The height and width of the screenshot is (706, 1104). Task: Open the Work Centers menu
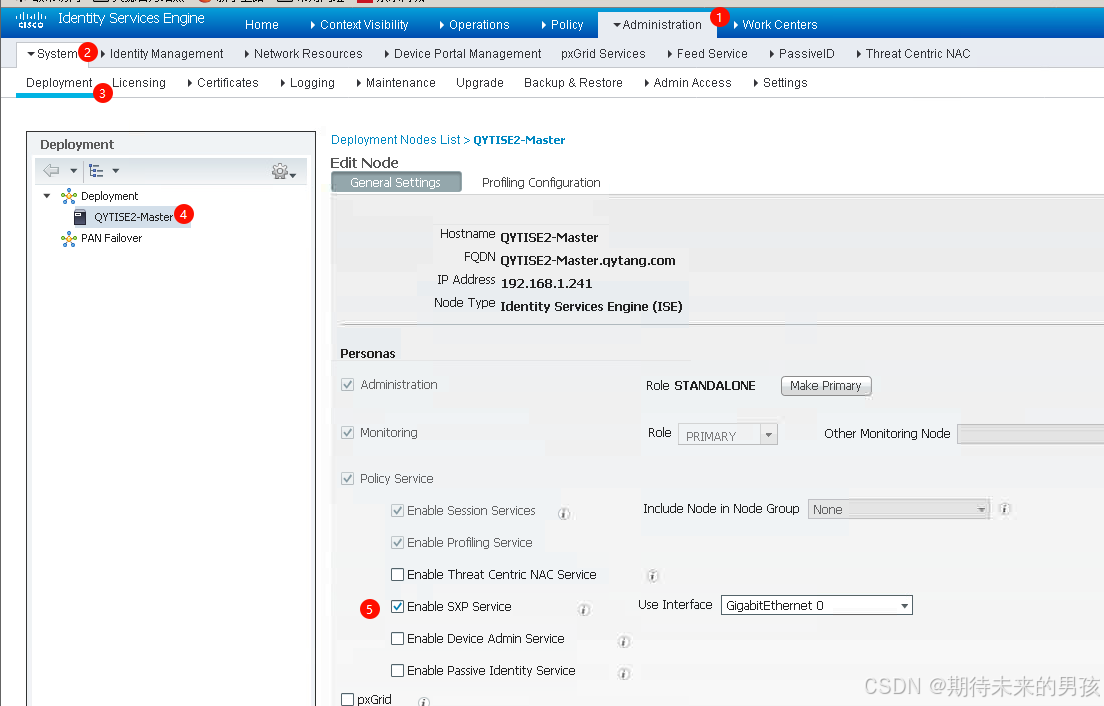(x=775, y=25)
